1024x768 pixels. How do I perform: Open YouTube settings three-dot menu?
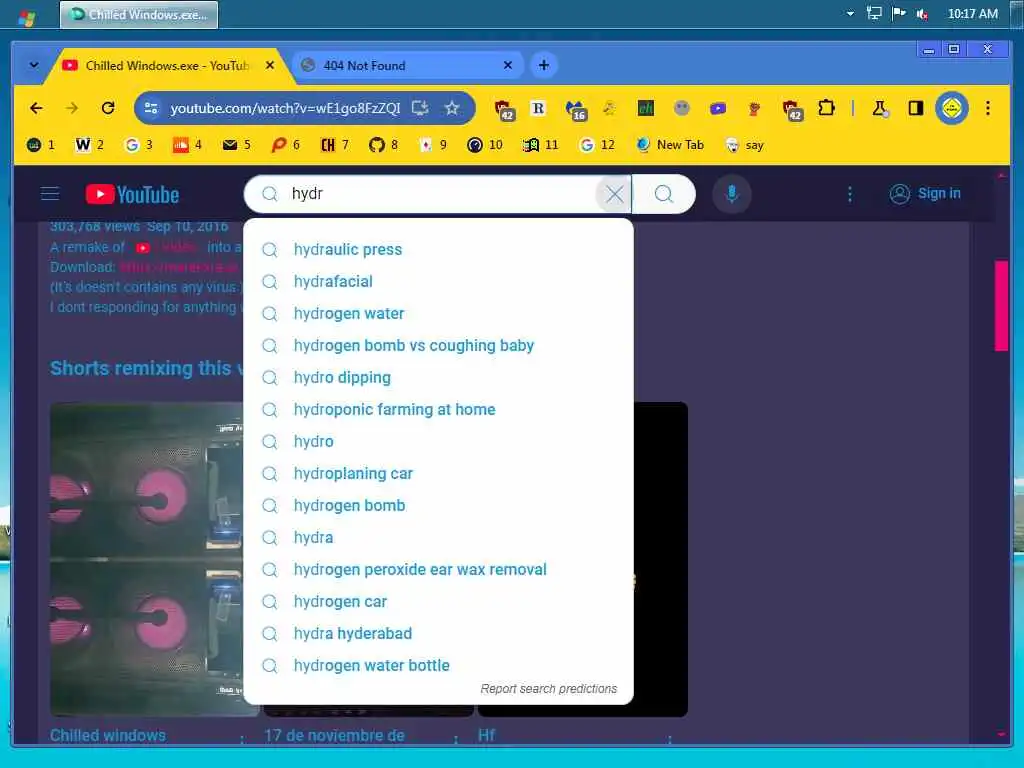click(x=850, y=194)
